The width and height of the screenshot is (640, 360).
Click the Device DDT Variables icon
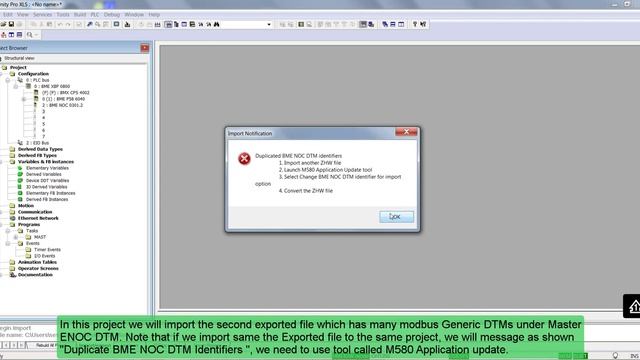coord(20,180)
